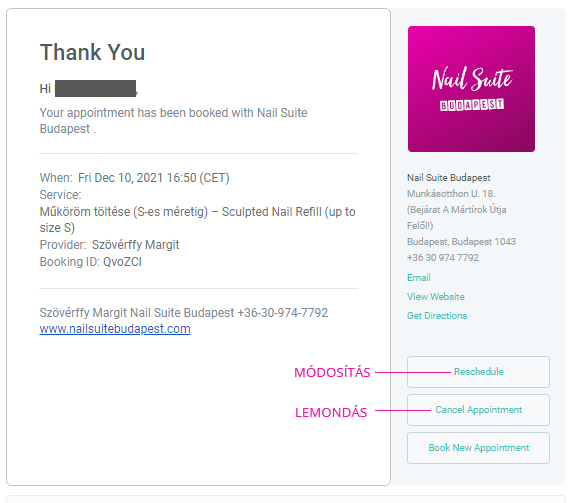Visit www.nailsuitebudapest.com link
The image size is (580, 503).
(115, 329)
